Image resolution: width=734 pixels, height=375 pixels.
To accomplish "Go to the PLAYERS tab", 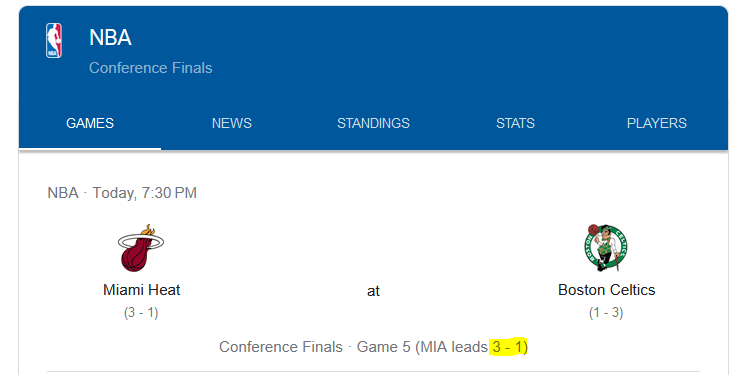I will click(657, 123).
